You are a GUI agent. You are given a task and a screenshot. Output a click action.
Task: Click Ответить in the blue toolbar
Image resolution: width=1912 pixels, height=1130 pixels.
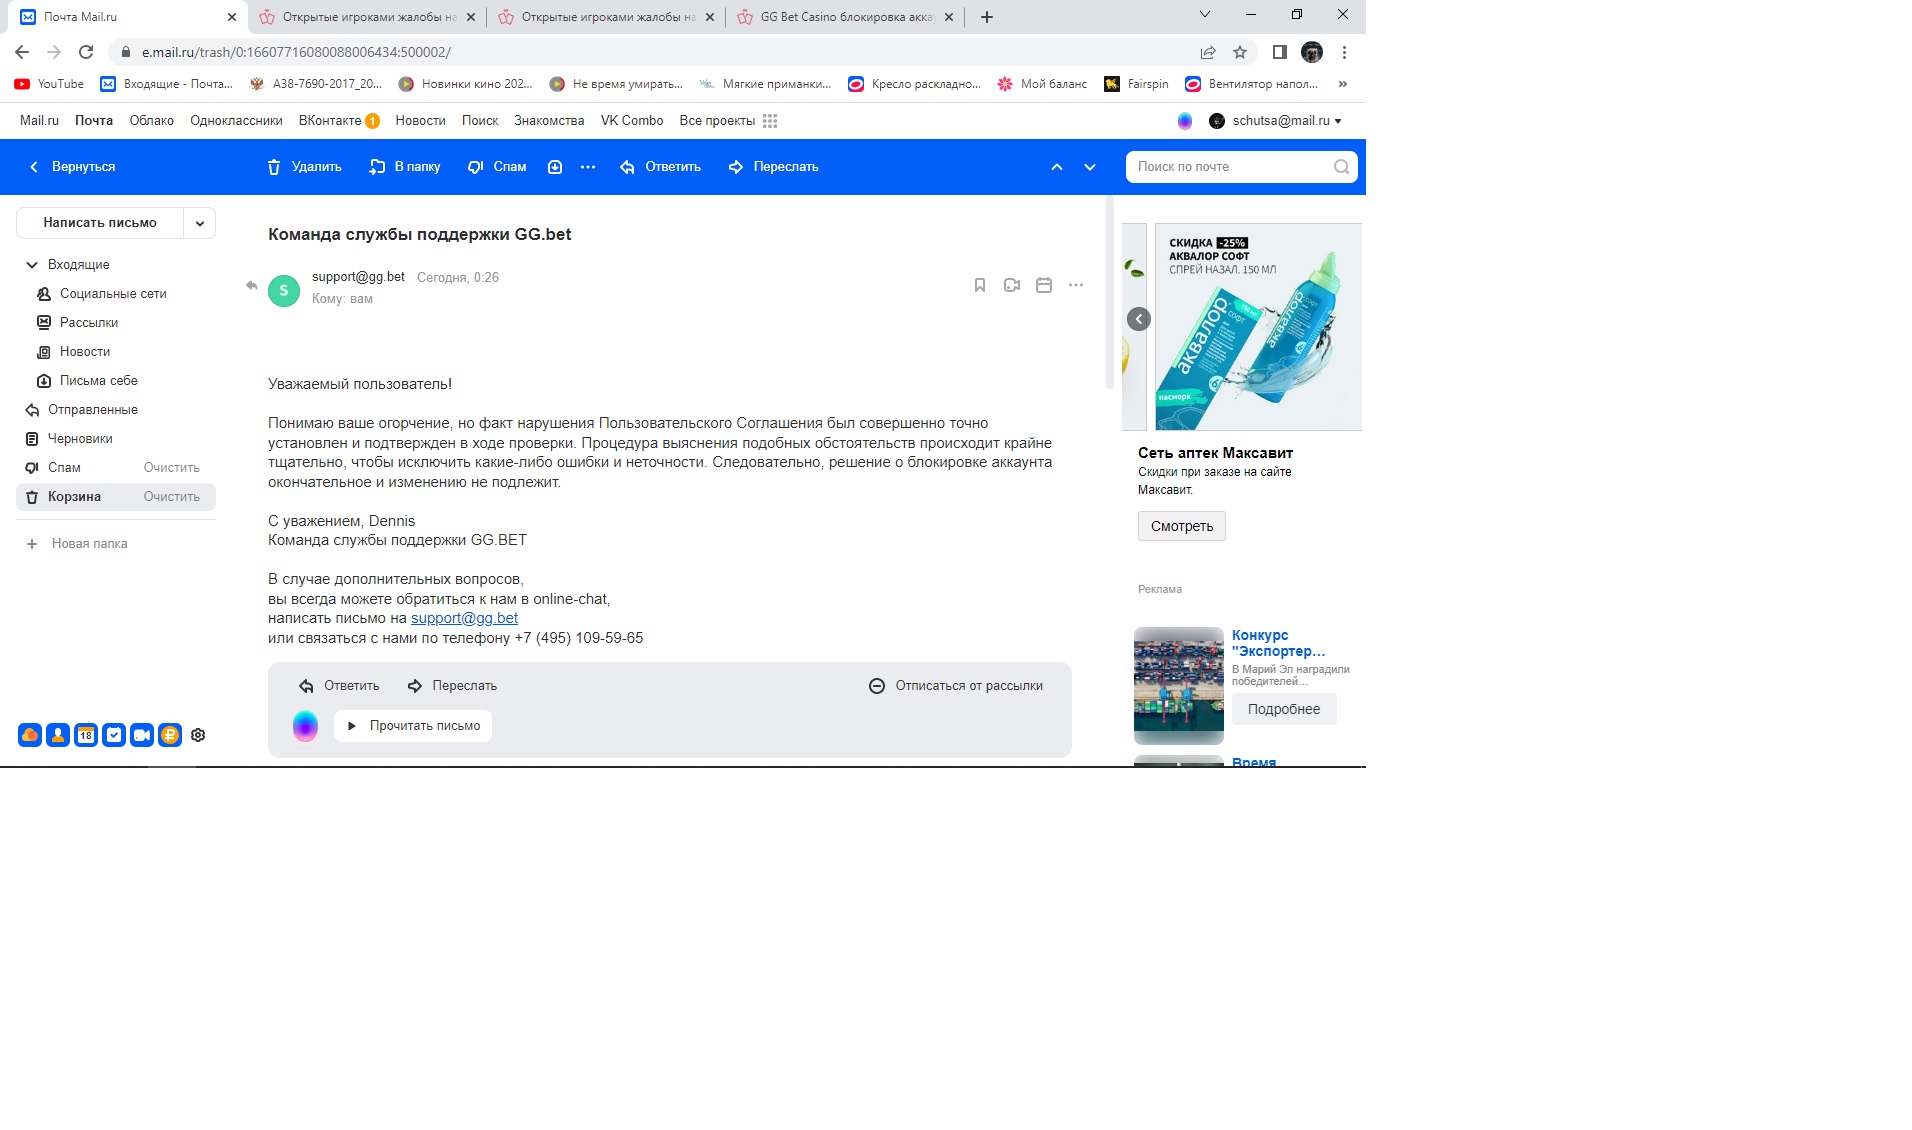pos(660,167)
